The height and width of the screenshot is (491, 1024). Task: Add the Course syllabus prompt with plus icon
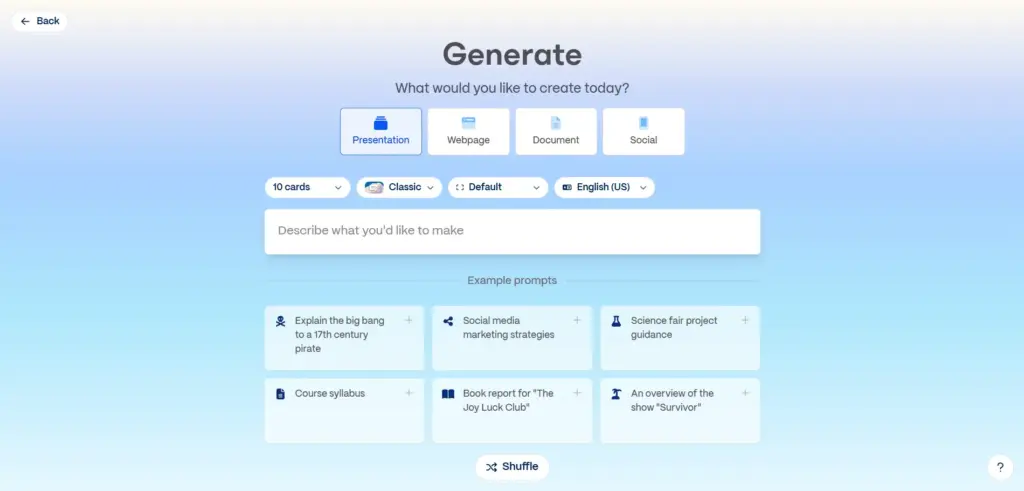point(409,393)
